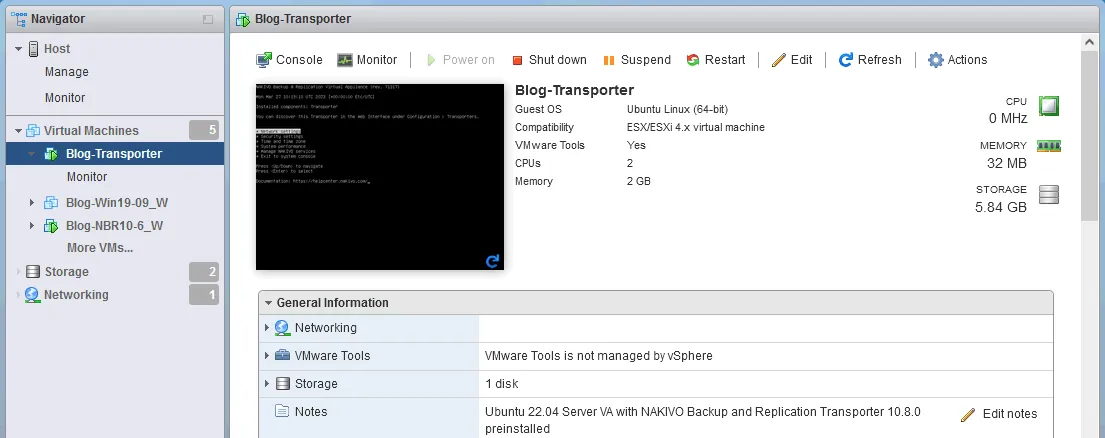Open Monitor under Host
The image size is (1105, 438).
65,98
